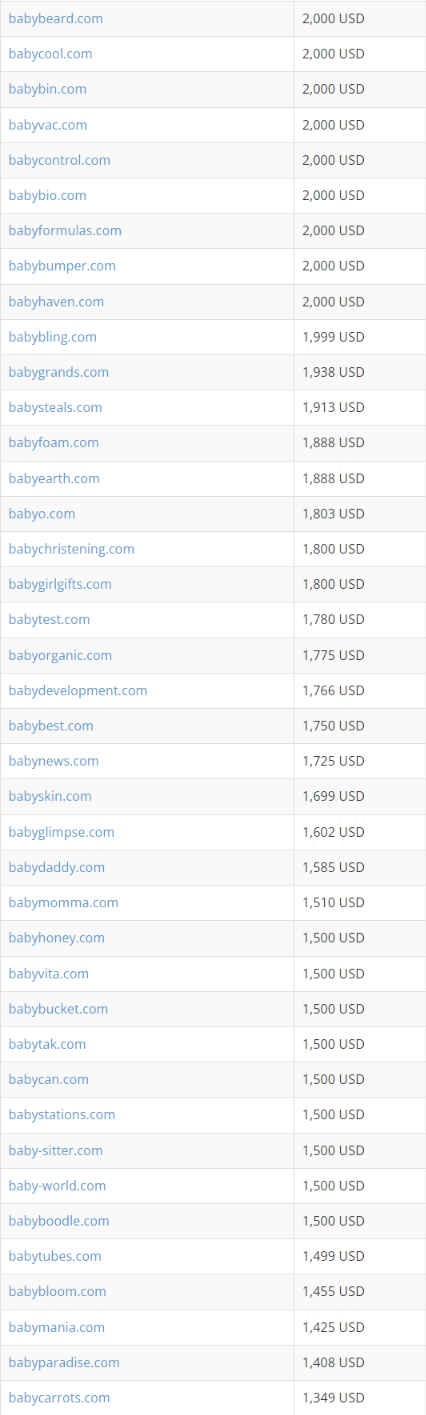Click baby-world.com domain link

pos(57,1186)
